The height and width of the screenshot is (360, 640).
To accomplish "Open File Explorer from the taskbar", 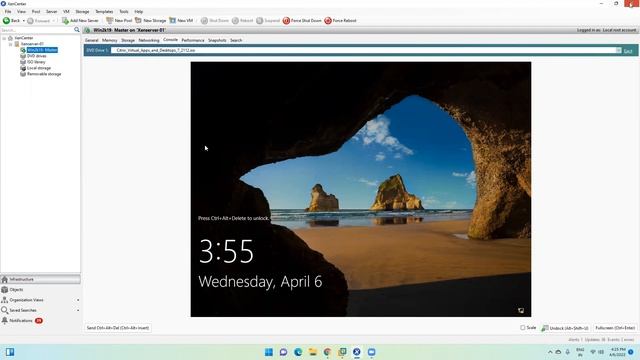I will click(313, 352).
